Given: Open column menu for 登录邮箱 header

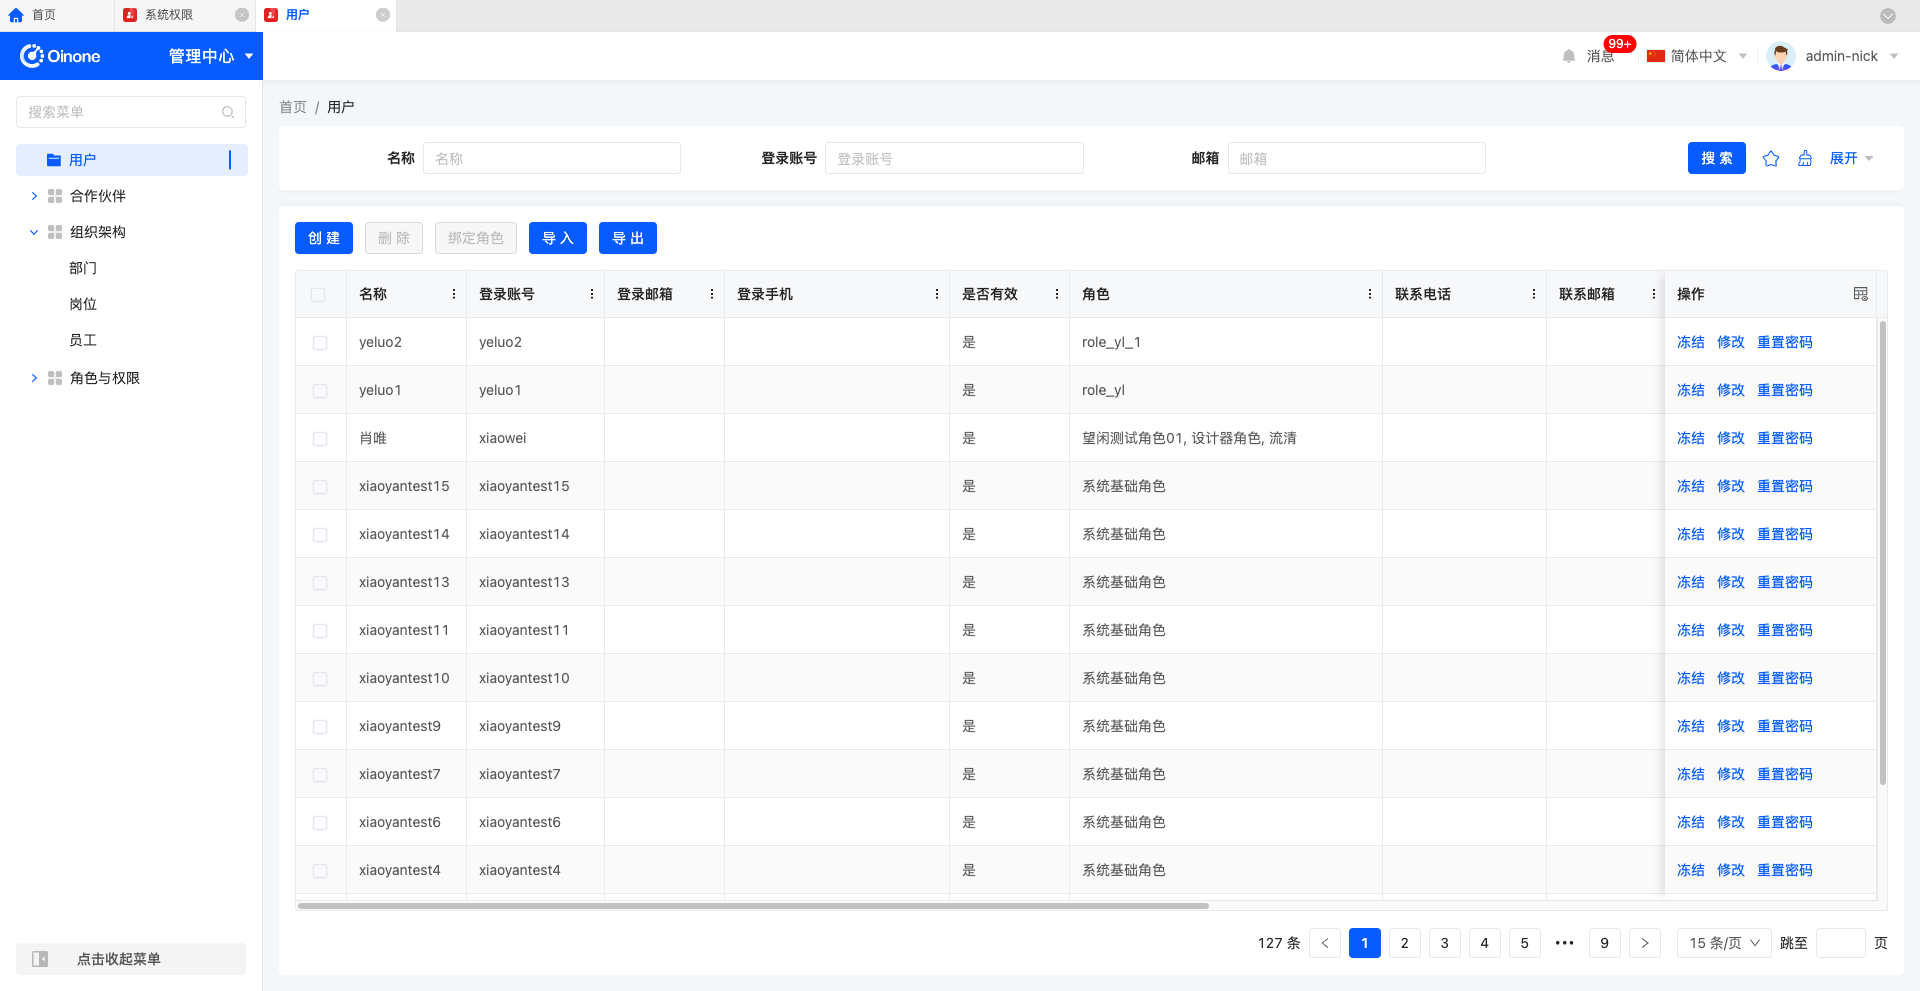Looking at the screenshot, I should [712, 294].
